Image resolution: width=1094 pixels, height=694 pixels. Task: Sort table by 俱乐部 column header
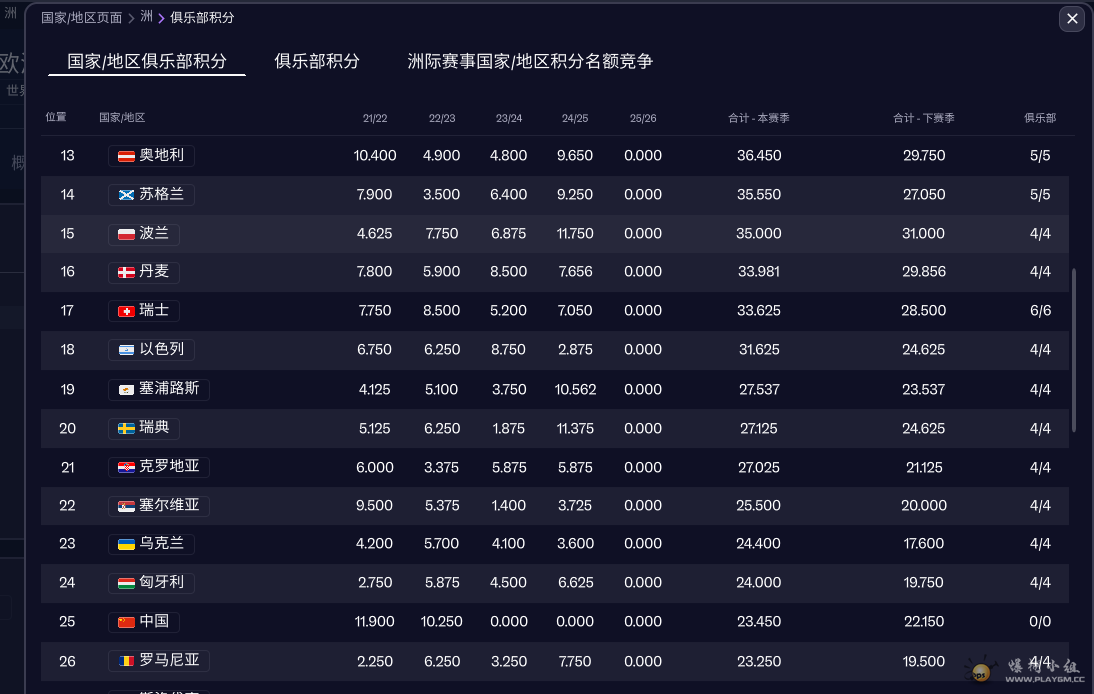click(1039, 118)
